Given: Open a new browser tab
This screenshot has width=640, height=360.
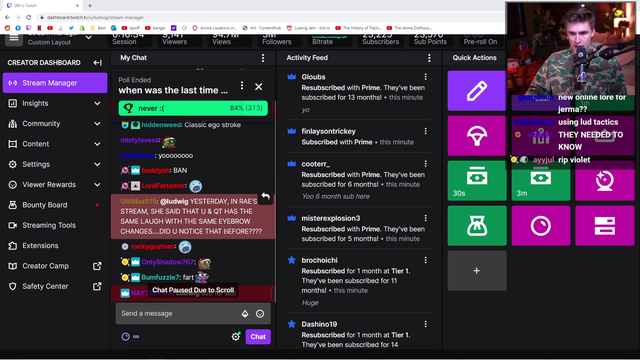Looking at the screenshot, I should (x=90, y=6).
